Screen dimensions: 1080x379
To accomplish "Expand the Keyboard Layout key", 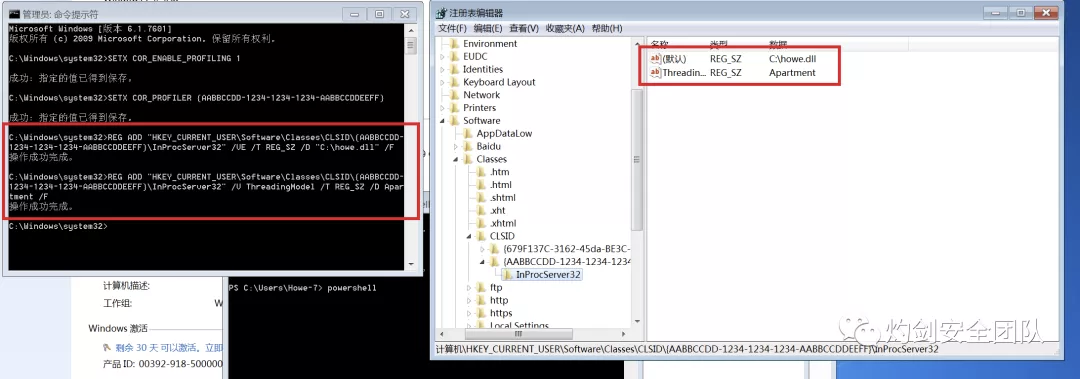I will pyautogui.click(x=442, y=82).
